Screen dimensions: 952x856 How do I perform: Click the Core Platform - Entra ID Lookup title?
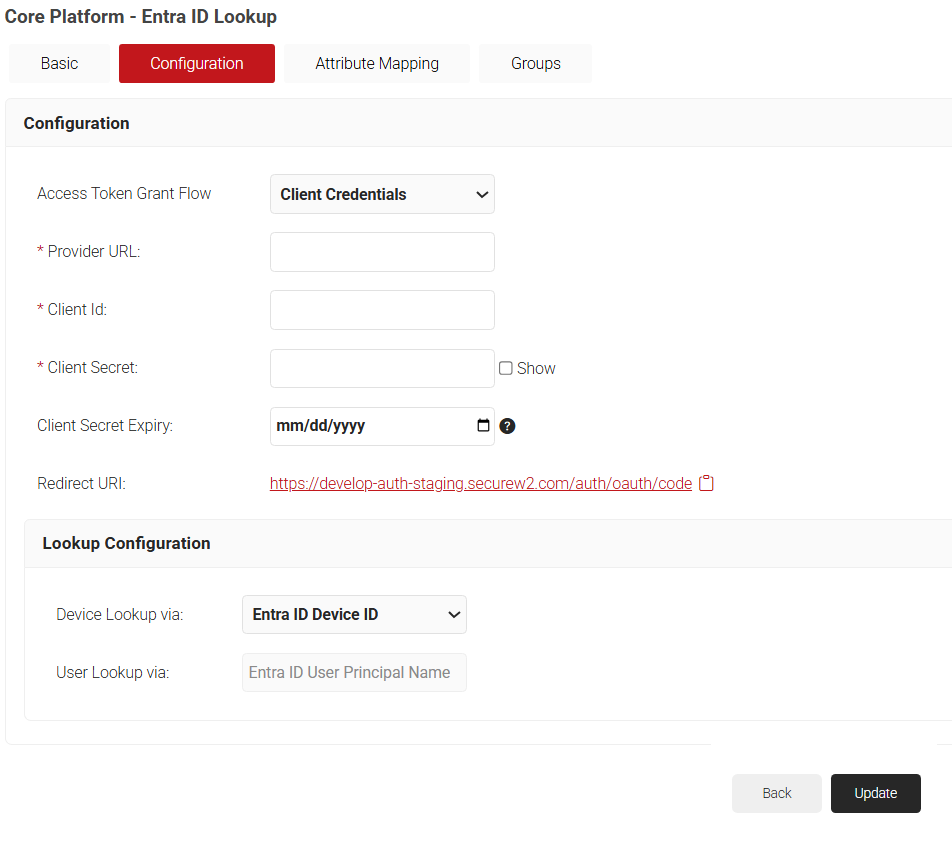[x=141, y=17]
